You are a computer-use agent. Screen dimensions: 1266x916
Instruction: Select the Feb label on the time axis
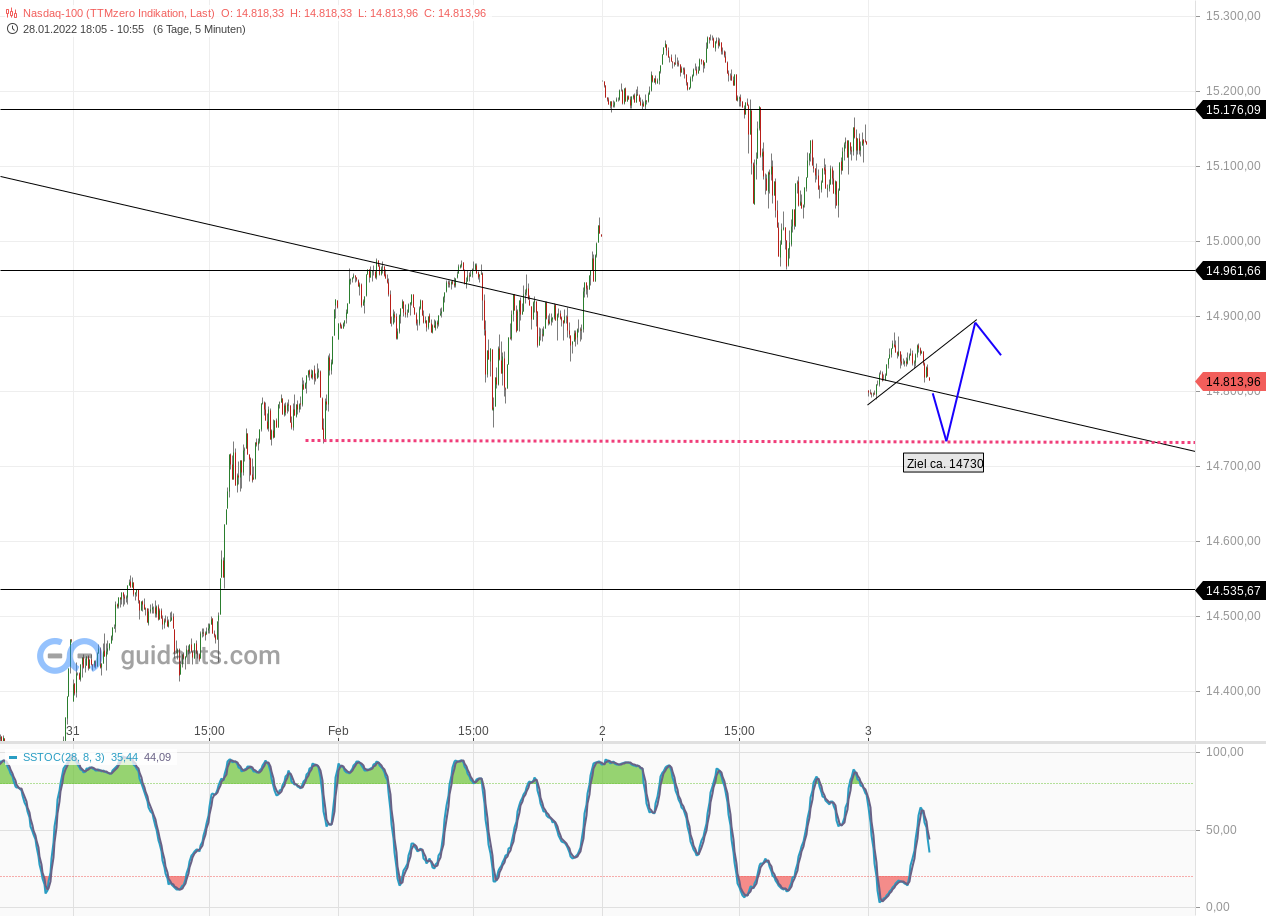(338, 731)
